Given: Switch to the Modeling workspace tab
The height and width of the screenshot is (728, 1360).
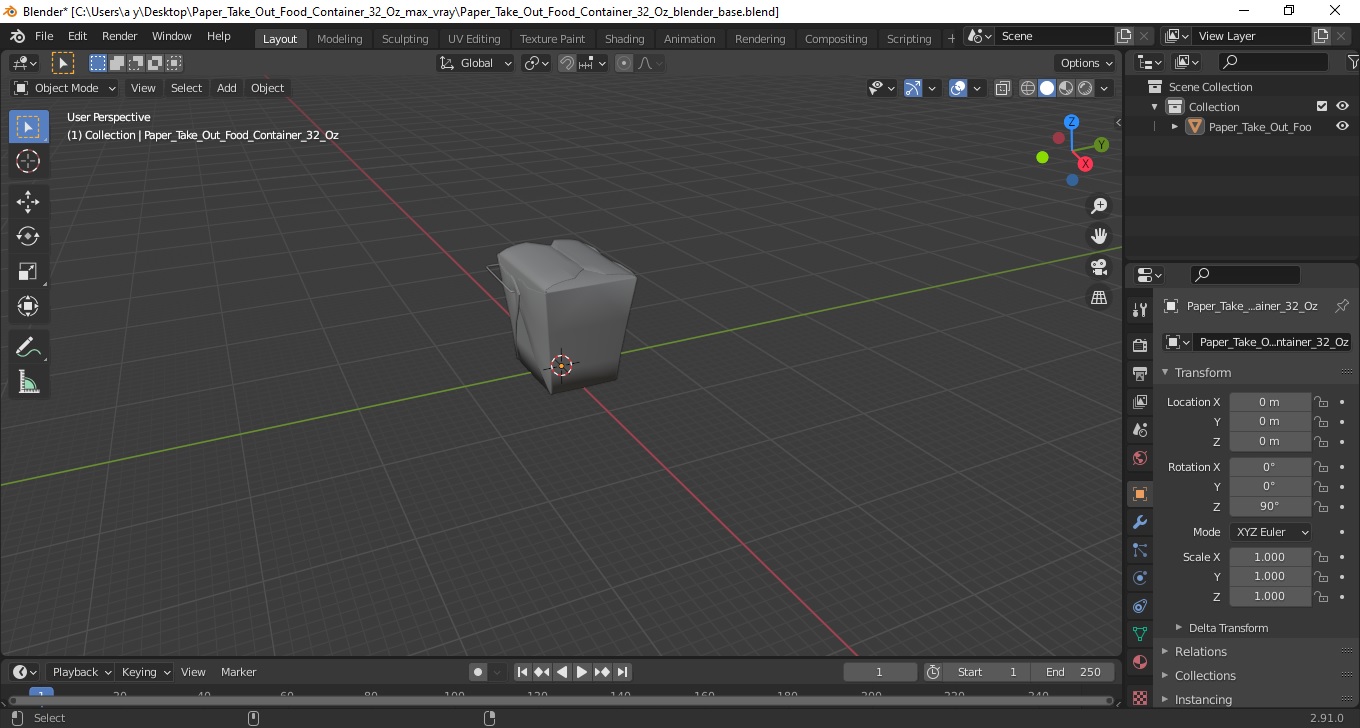Looking at the screenshot, I should (339, 39).
